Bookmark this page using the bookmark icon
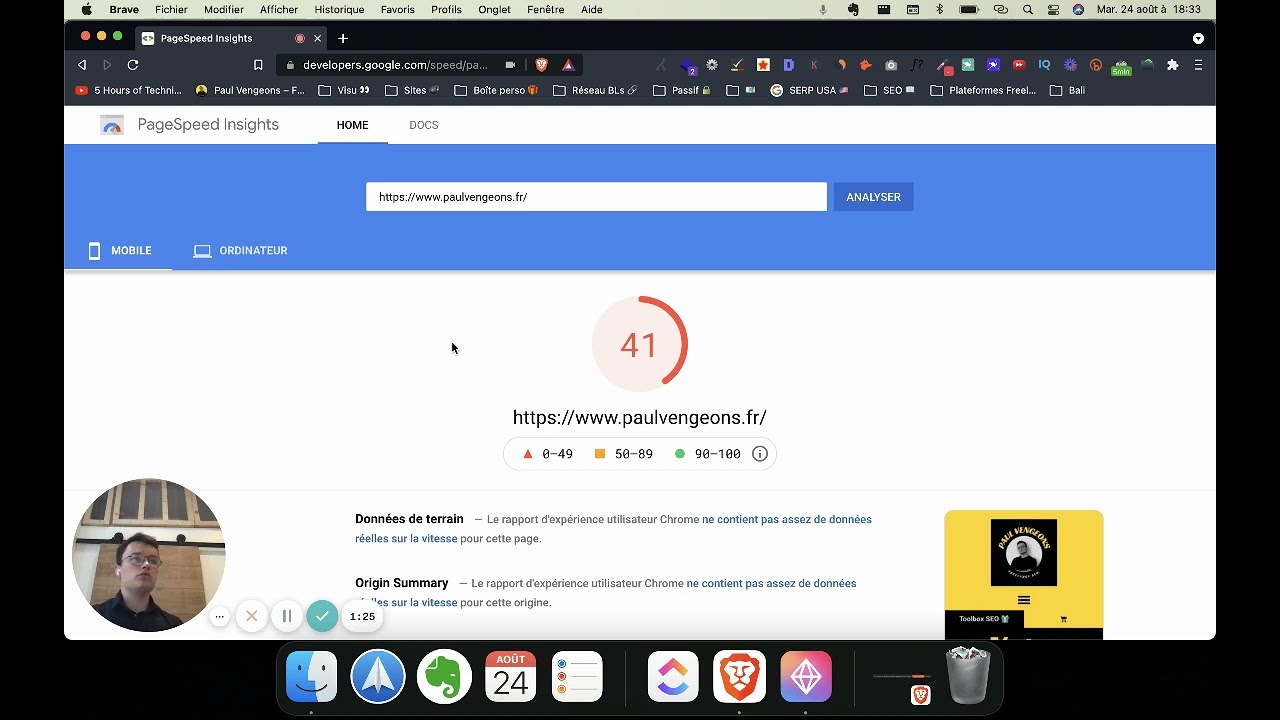 [258, 65]
